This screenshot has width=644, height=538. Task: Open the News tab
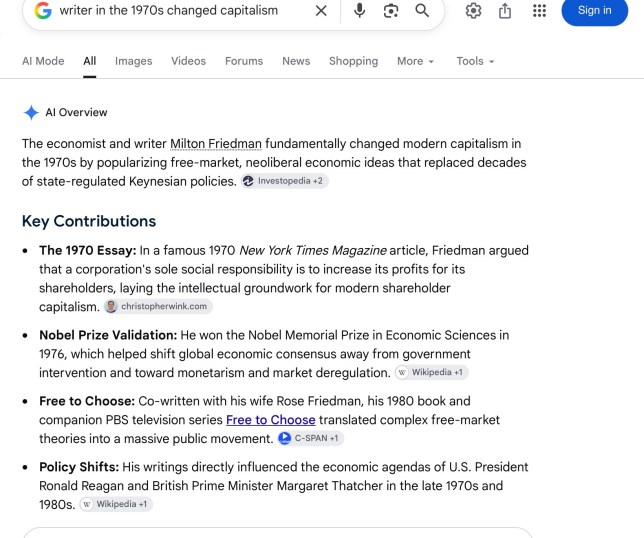(296, 61)
